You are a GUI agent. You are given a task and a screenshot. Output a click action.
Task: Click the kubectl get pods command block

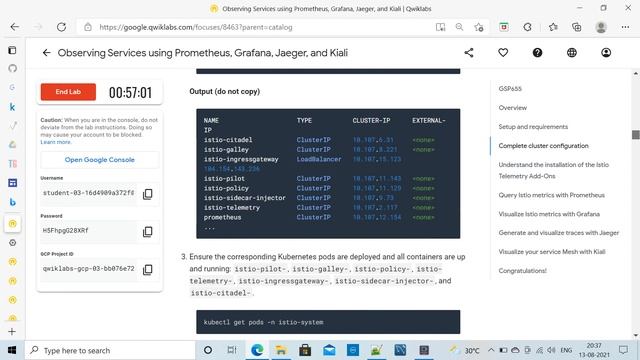tap(328, 322)
